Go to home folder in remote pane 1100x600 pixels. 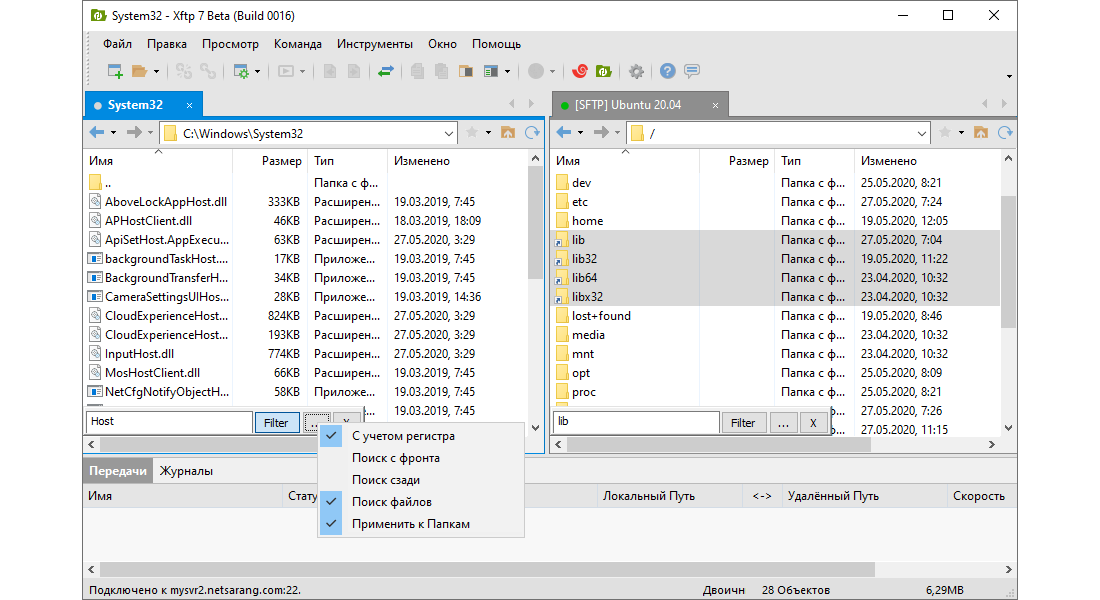click(981, 133)
